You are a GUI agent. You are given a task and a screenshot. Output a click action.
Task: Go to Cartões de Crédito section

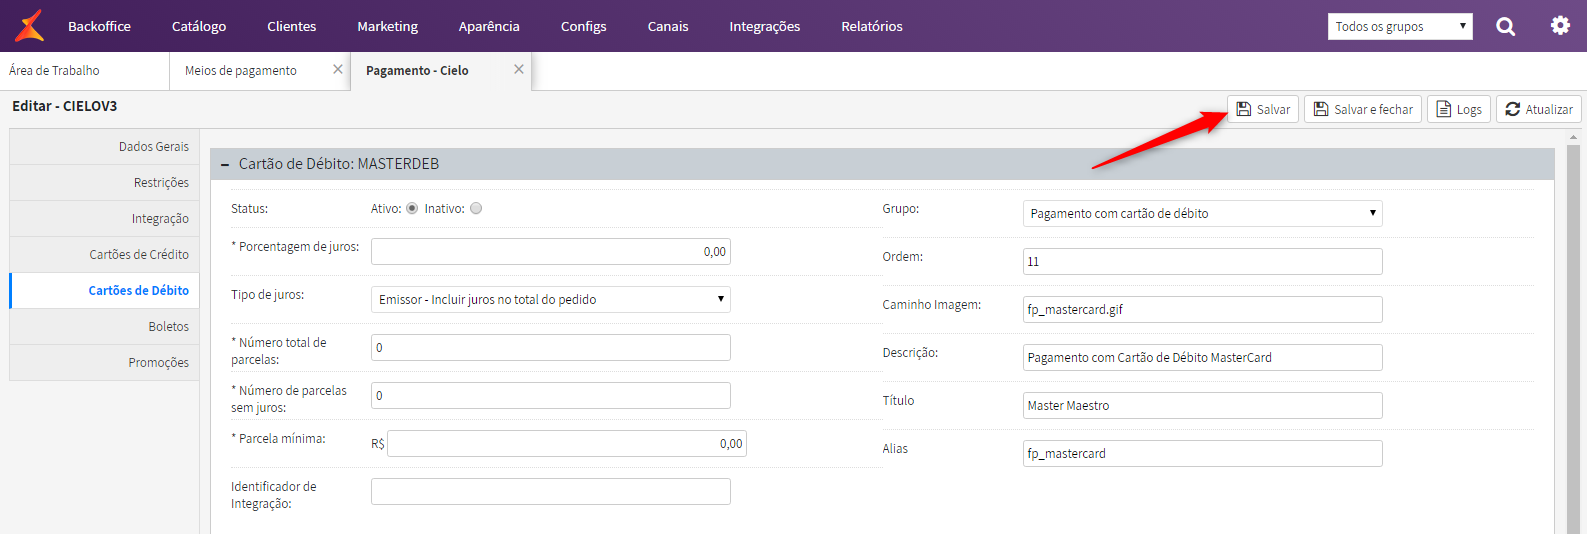click(104, 254)
